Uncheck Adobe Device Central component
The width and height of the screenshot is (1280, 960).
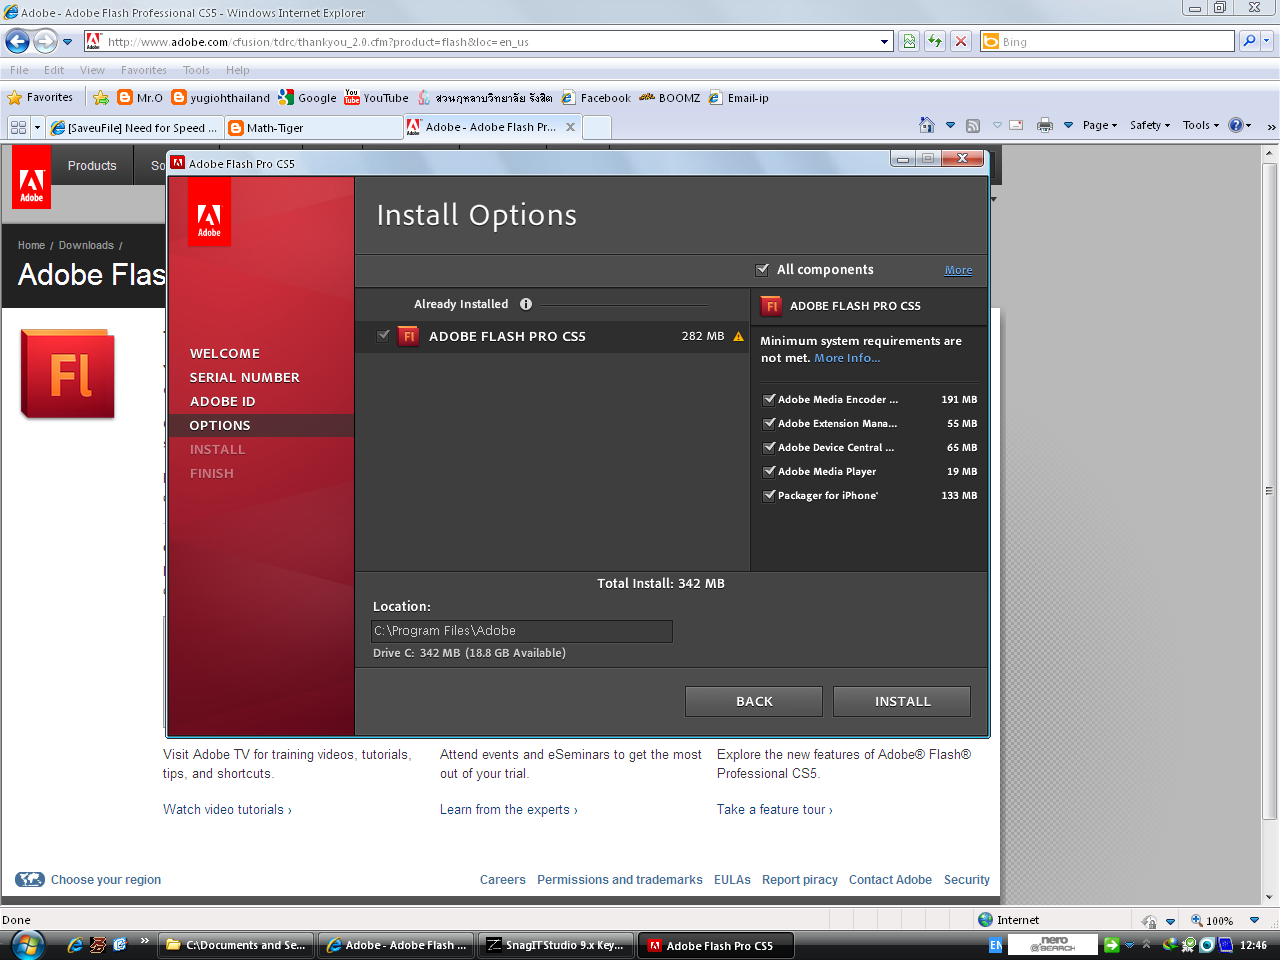[769, 447]
